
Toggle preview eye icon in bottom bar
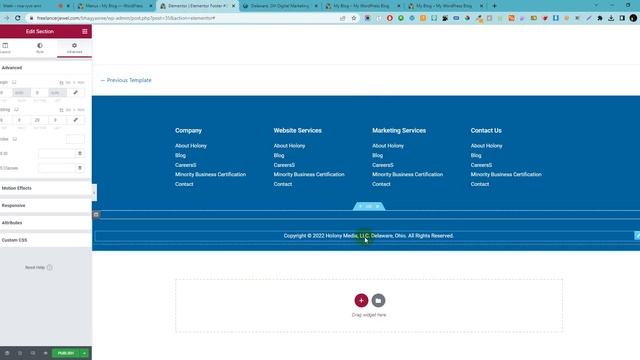46,353
